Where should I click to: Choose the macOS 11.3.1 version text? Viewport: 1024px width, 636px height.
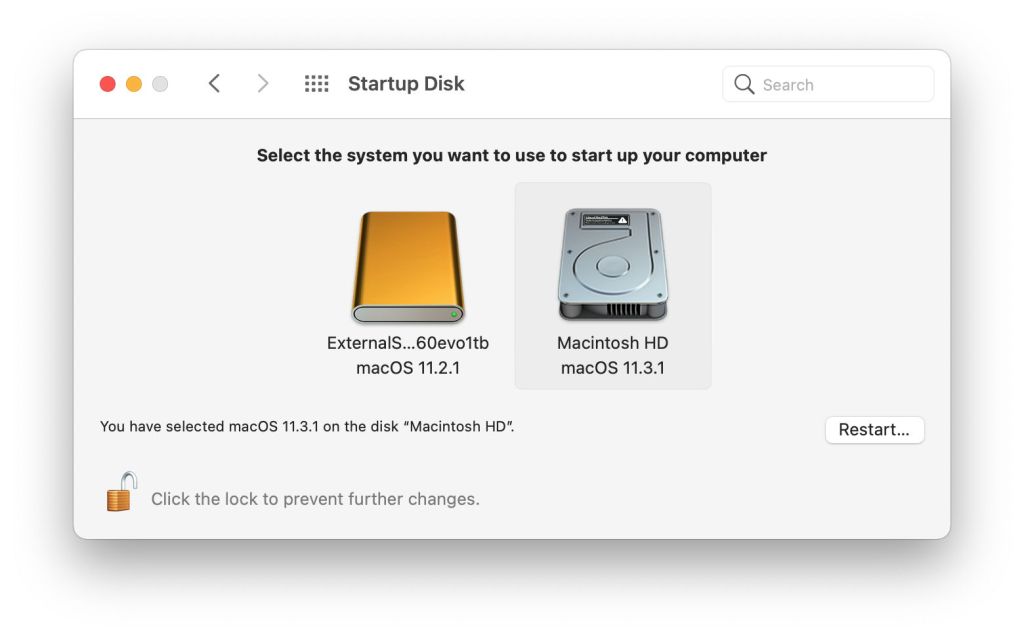(x=612, y=368)
